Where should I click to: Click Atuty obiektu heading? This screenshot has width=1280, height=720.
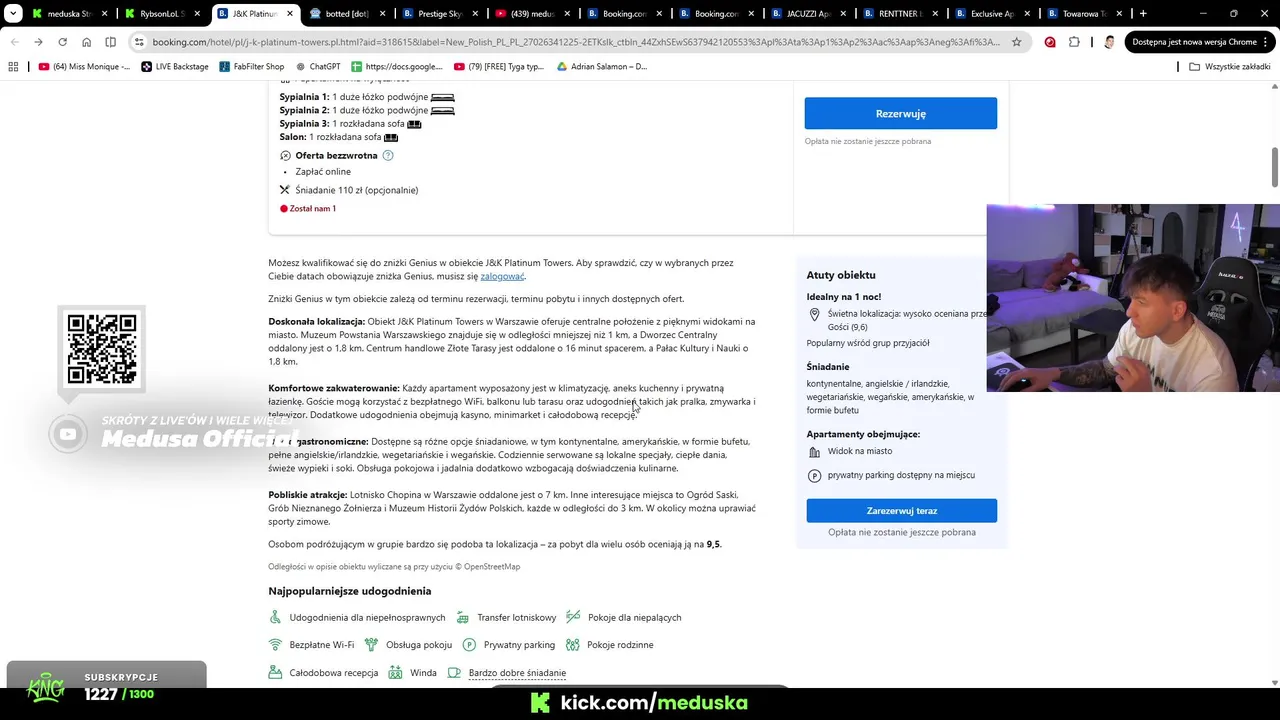pyautogui.click(x=841, y=275)
